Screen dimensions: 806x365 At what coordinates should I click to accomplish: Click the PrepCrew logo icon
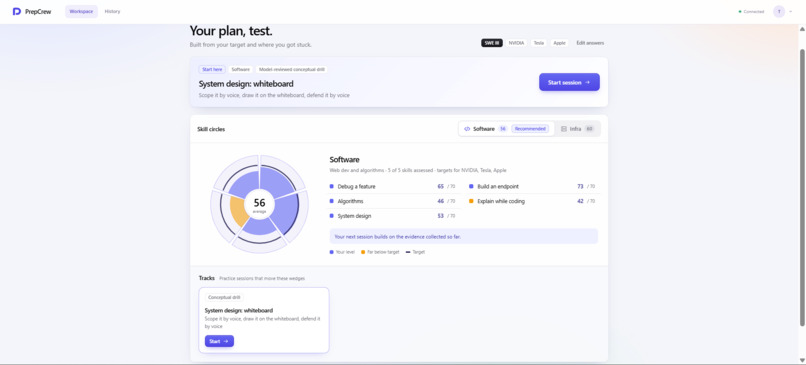pyautogui.click(x=16, y=11)
